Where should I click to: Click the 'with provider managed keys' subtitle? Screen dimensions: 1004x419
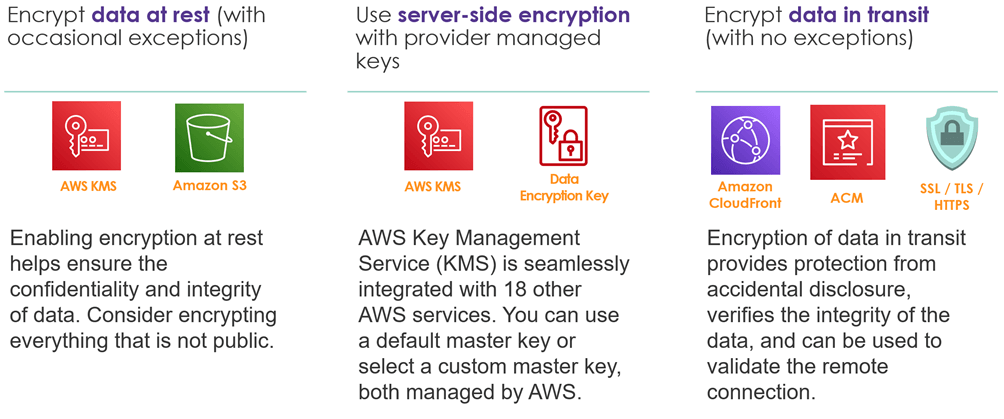click(478, 49)
